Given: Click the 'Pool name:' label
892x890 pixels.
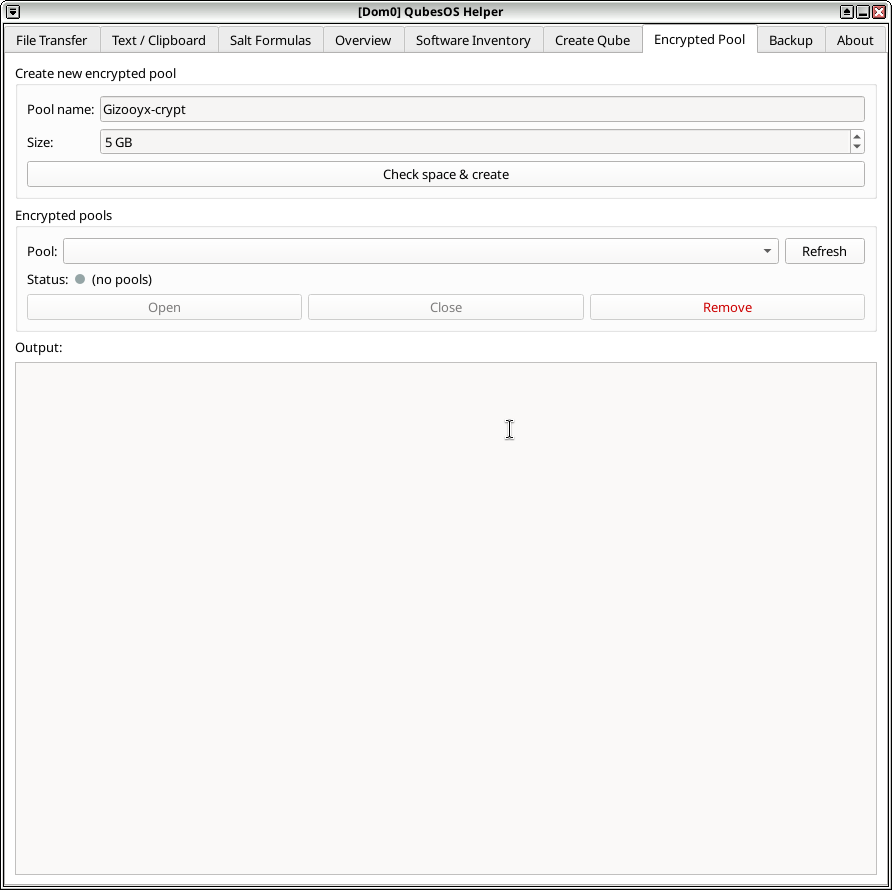Looking at the screenshot, I should (x=61, y=109).
